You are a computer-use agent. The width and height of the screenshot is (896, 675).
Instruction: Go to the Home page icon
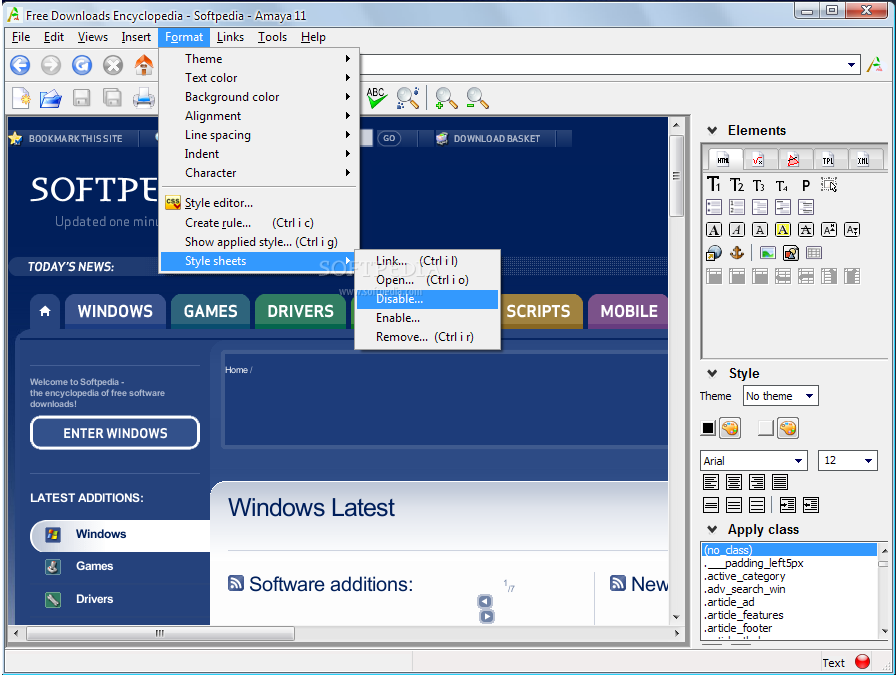[143, 65]
